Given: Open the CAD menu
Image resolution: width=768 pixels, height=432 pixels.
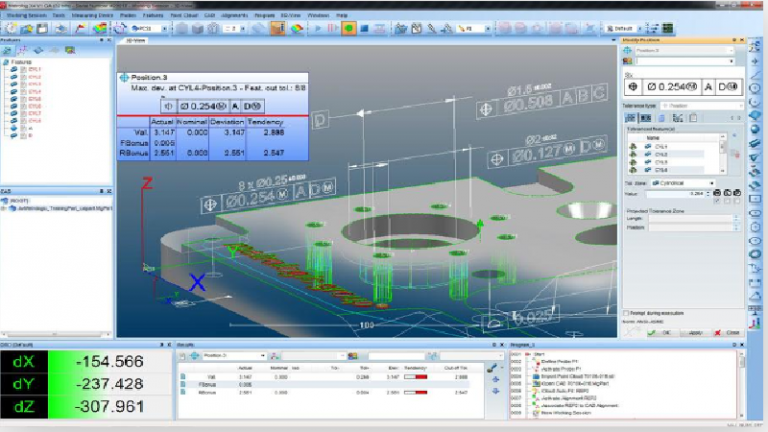Looking at the screenshot, I should tap(210, 15).
